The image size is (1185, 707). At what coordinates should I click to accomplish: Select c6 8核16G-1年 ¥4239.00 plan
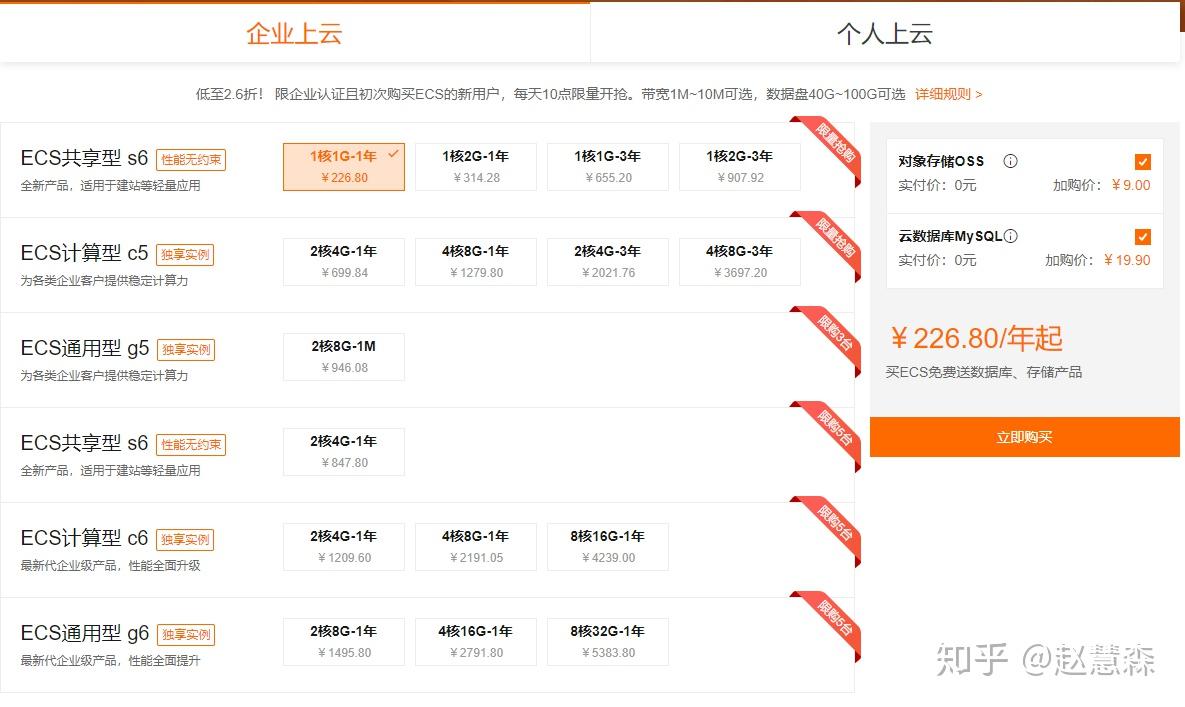point(608,547)
